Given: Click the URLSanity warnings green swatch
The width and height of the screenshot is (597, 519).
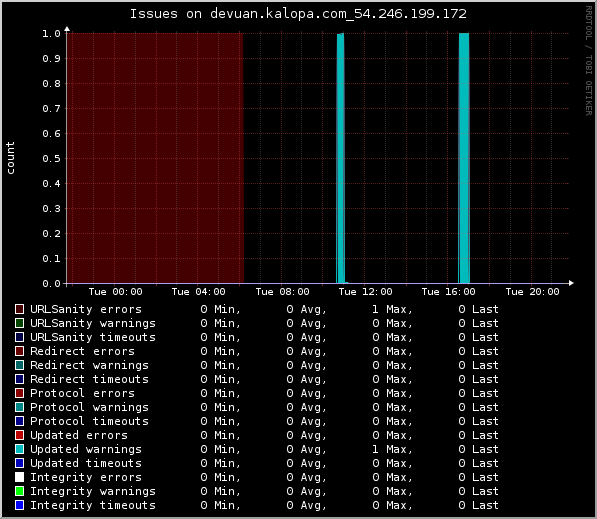Looking at the screenshot, I should click(19, 323).
